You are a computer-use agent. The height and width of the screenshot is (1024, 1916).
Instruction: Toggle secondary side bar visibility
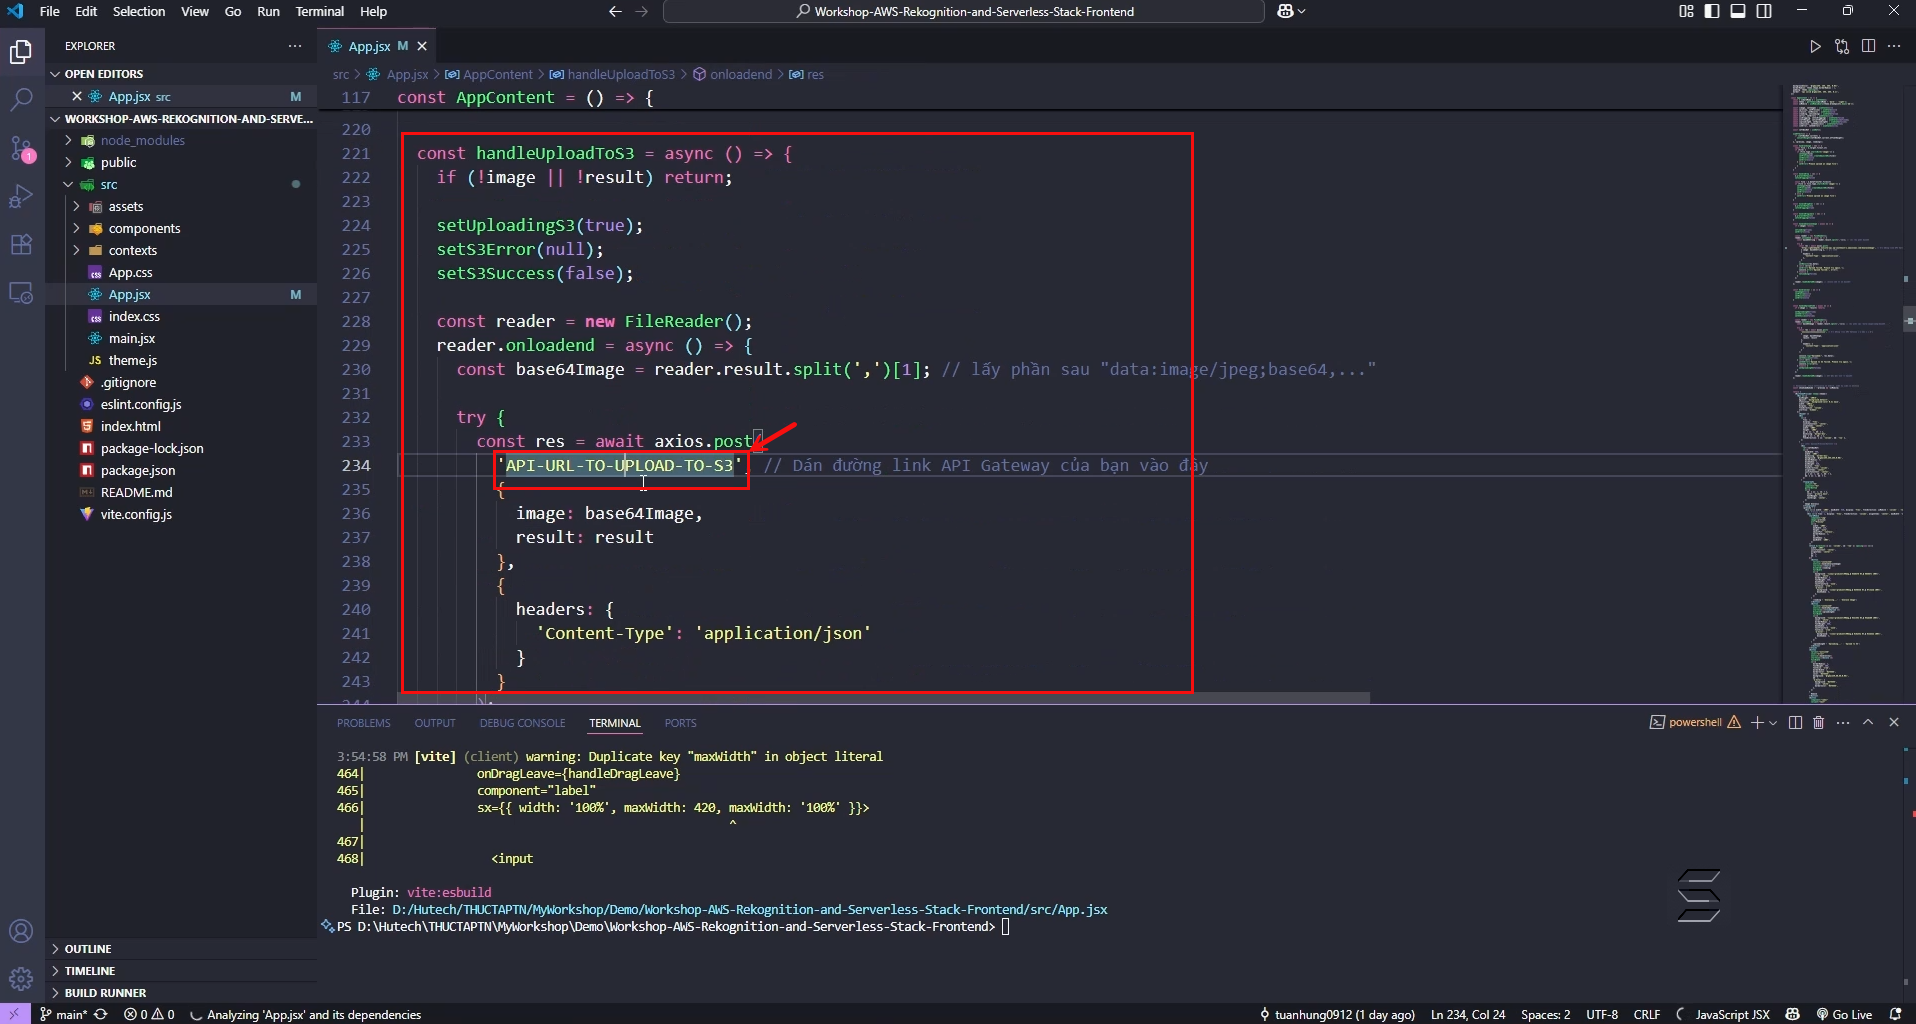pos(1764,12)
